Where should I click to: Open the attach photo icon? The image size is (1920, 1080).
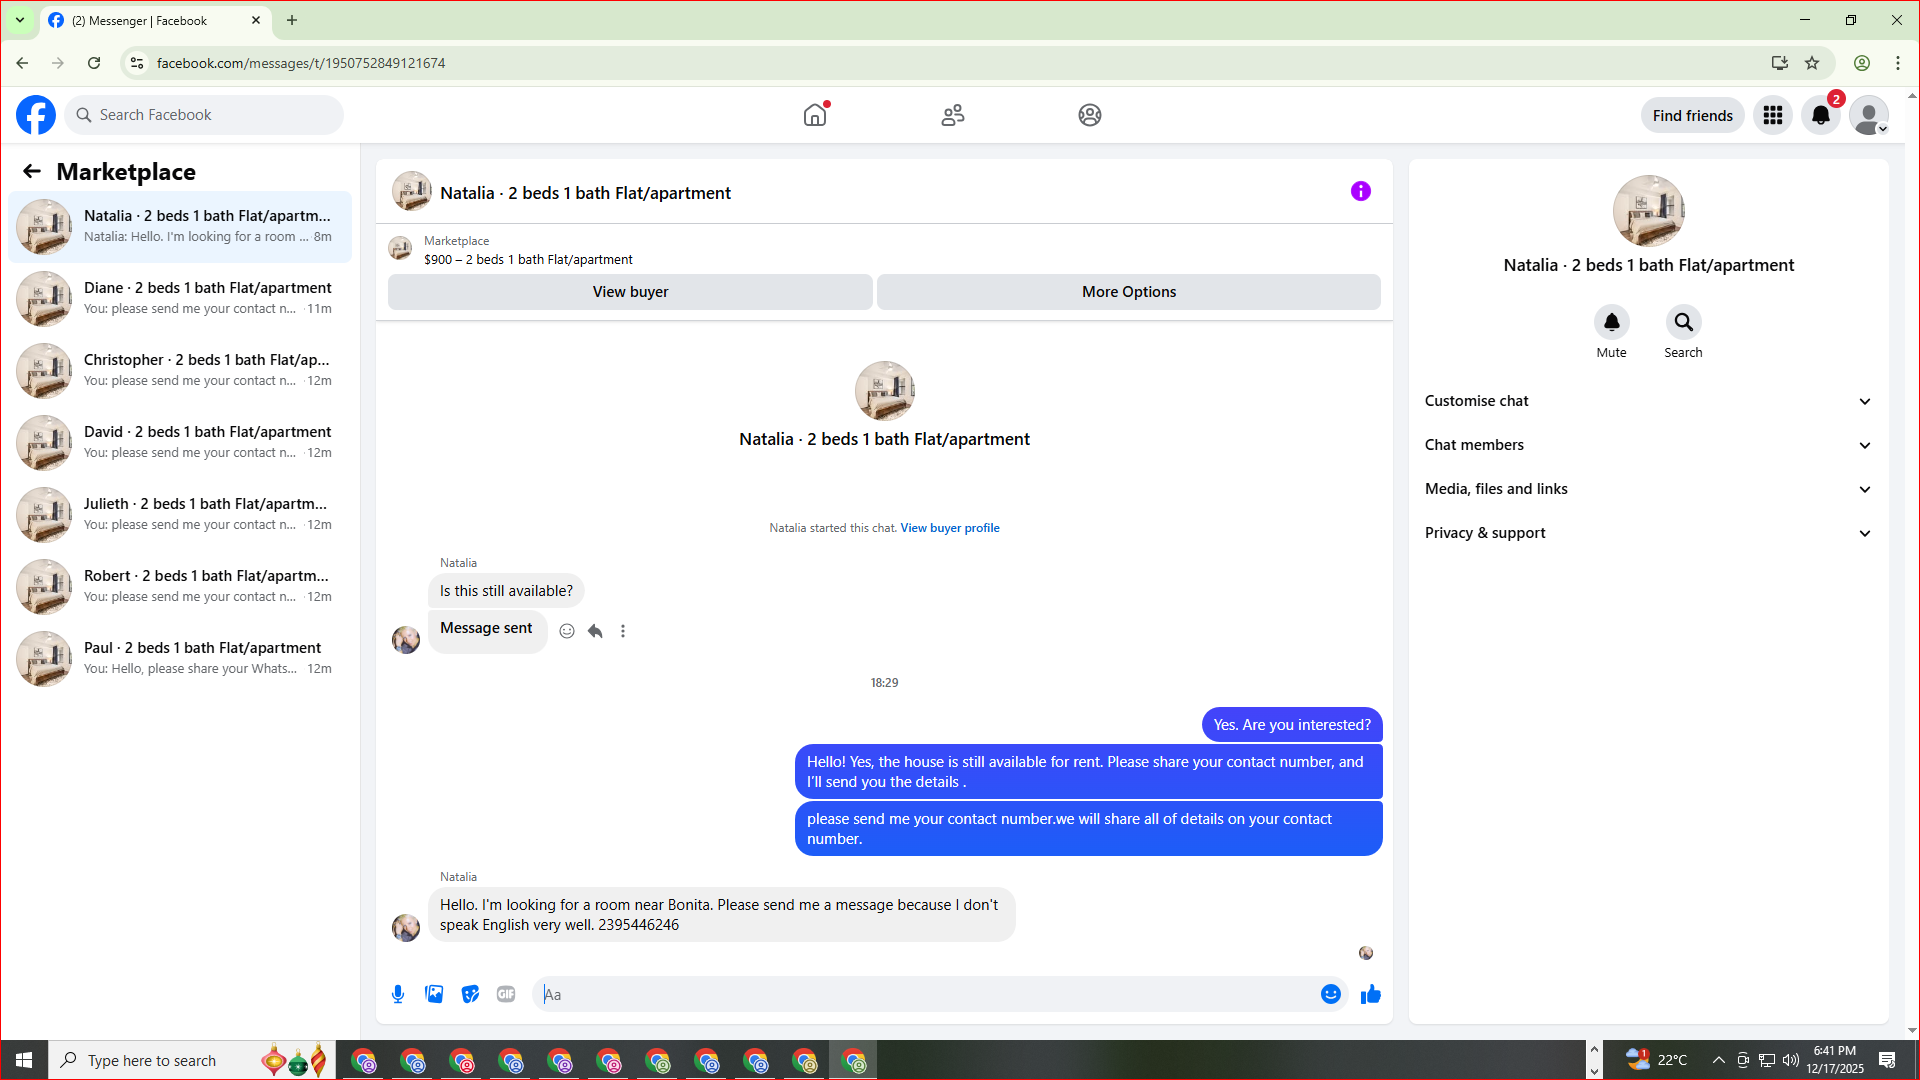(434, 994)
